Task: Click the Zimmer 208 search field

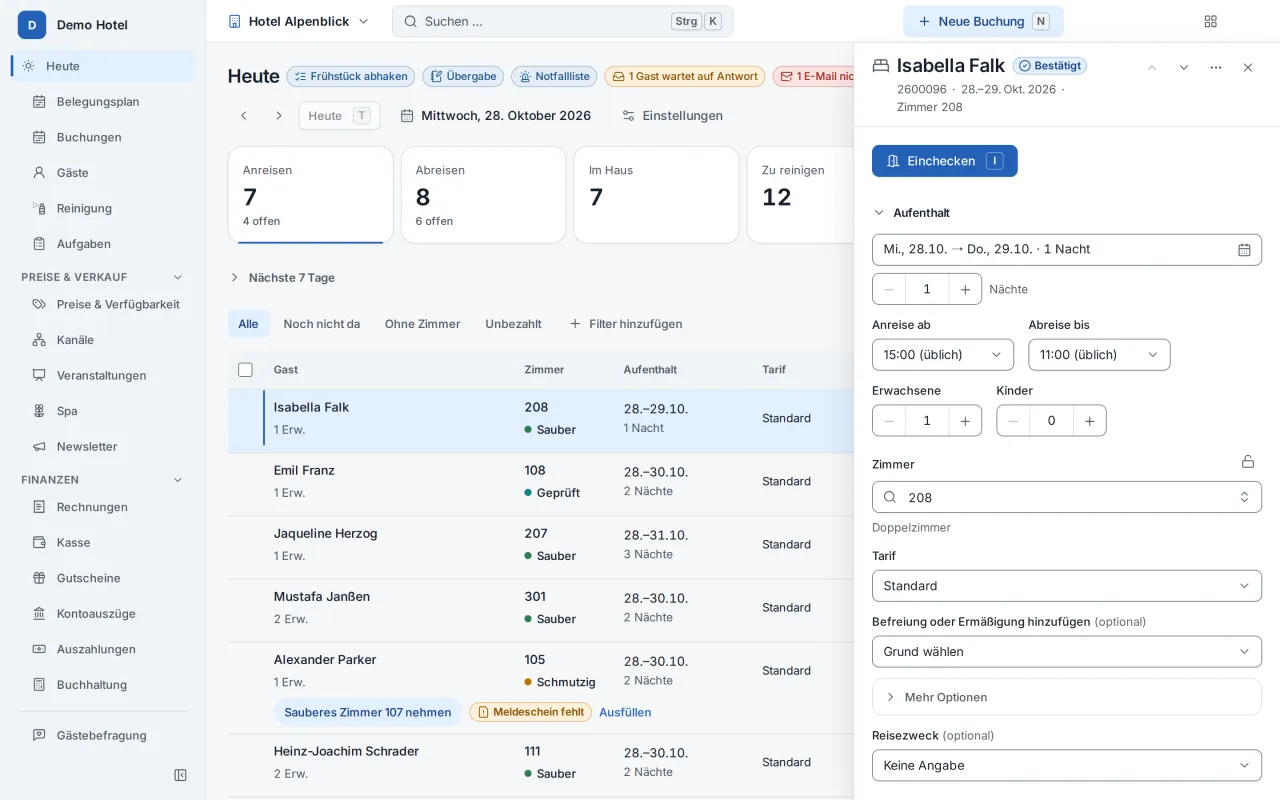Action: pos(1067,497)
